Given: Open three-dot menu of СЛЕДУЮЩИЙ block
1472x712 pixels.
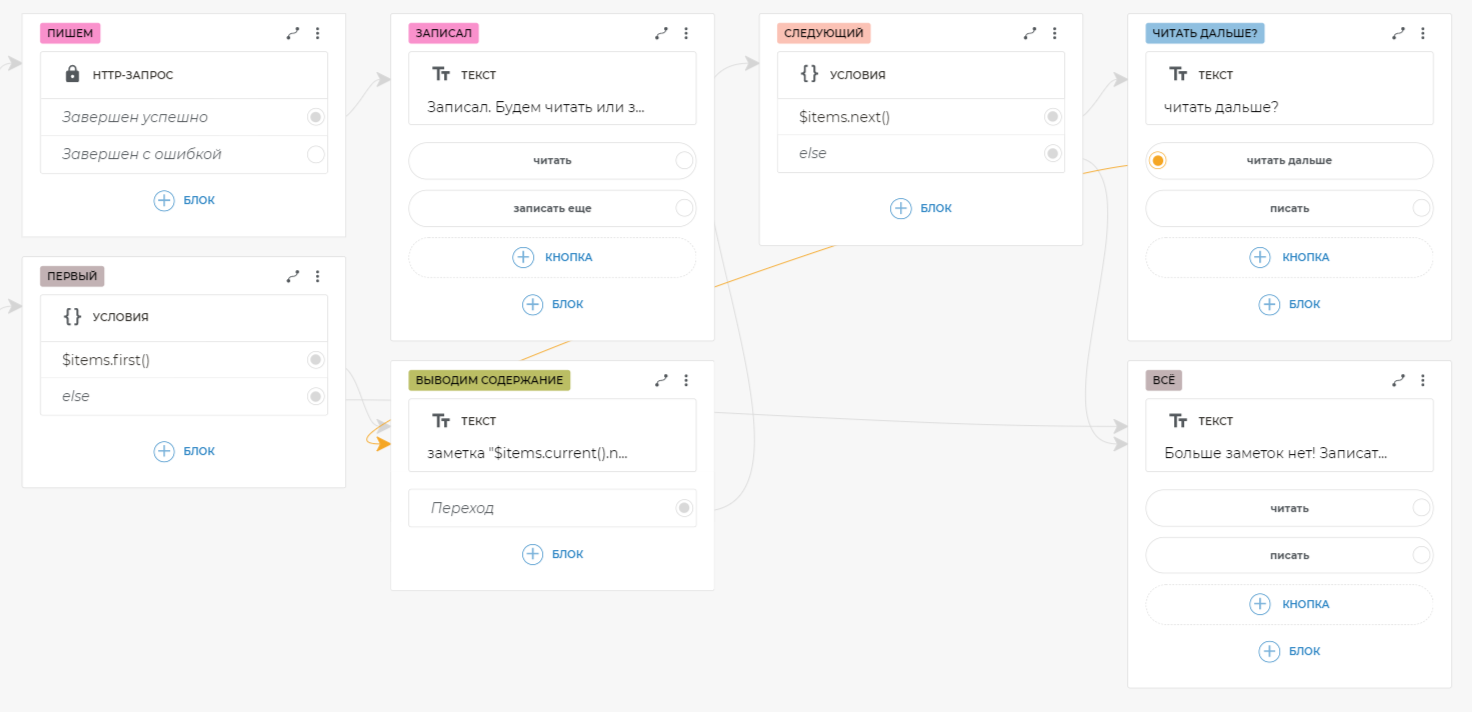Looking at the screenshot, I should [1054, 33].
